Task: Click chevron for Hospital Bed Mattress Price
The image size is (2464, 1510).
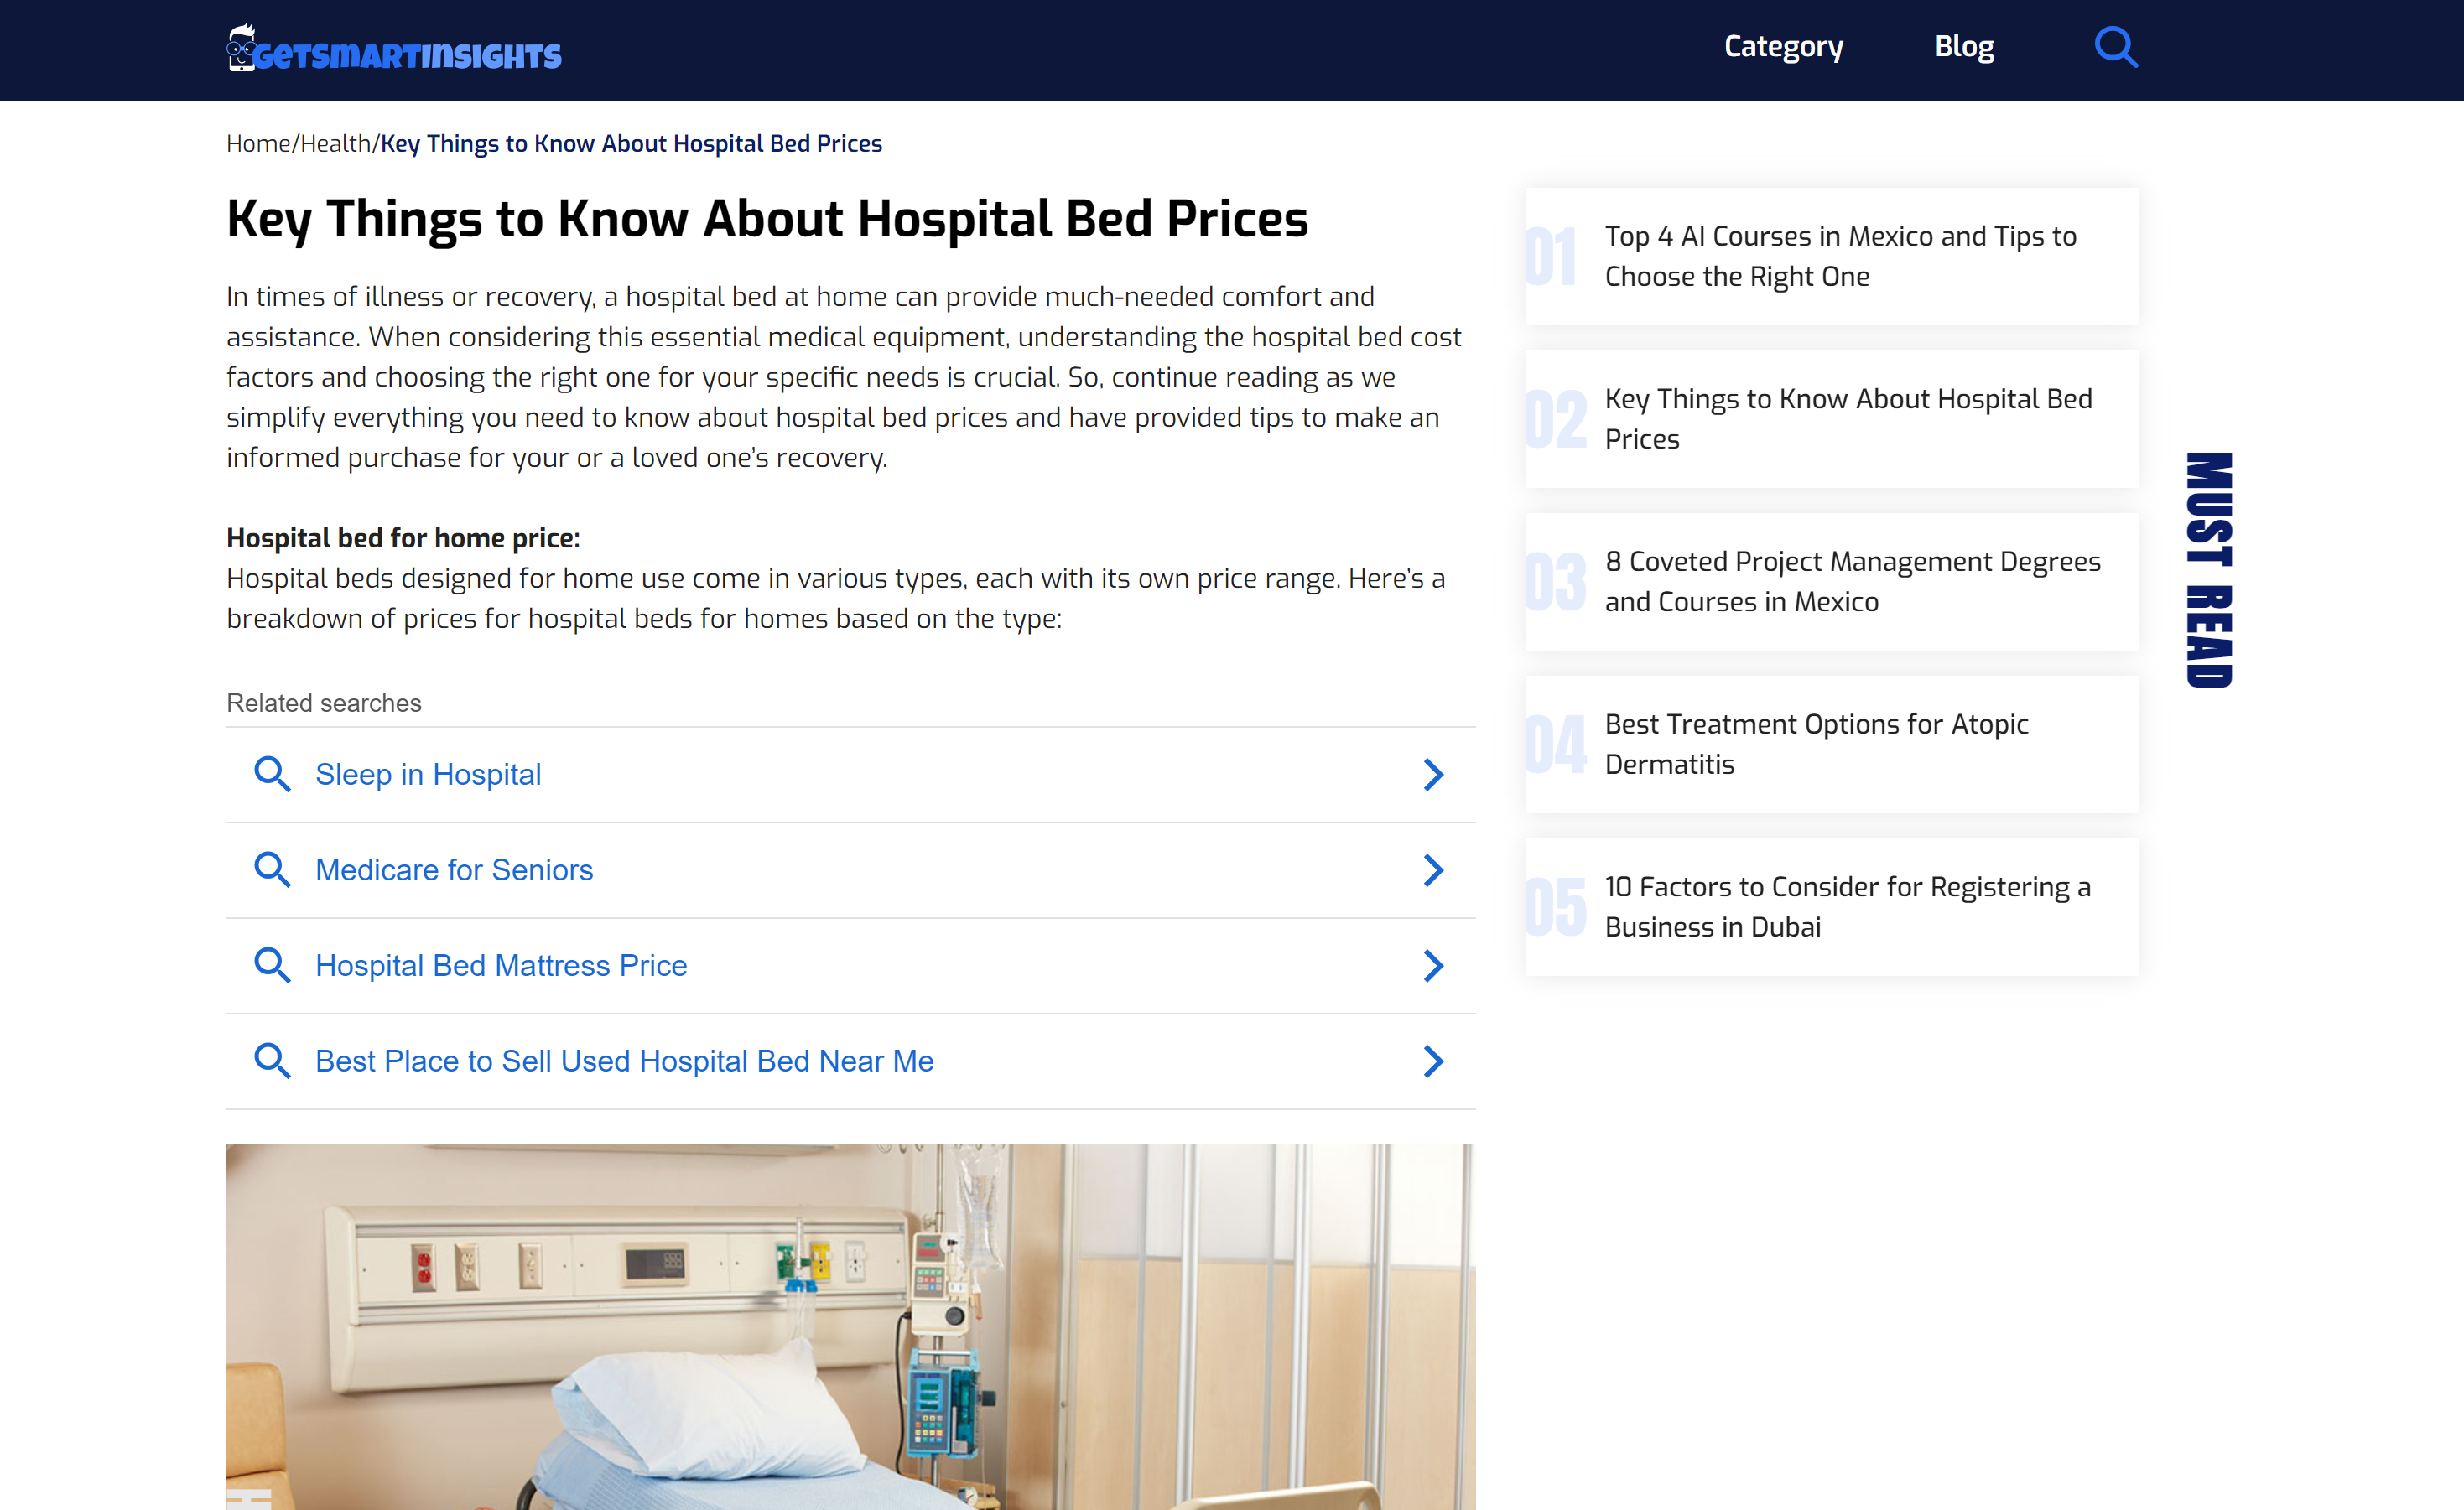Action: [1433, 965]
